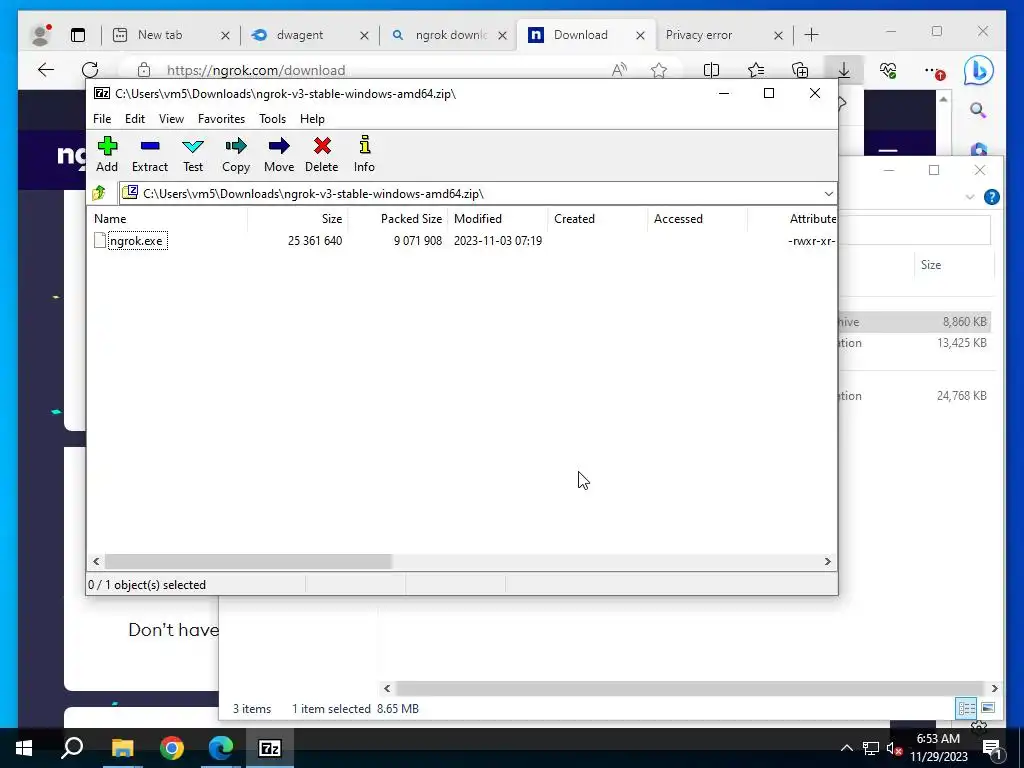Click the Edge sidebar search icon
Viewport: 1024px width, 768px height.
point(978,110)
